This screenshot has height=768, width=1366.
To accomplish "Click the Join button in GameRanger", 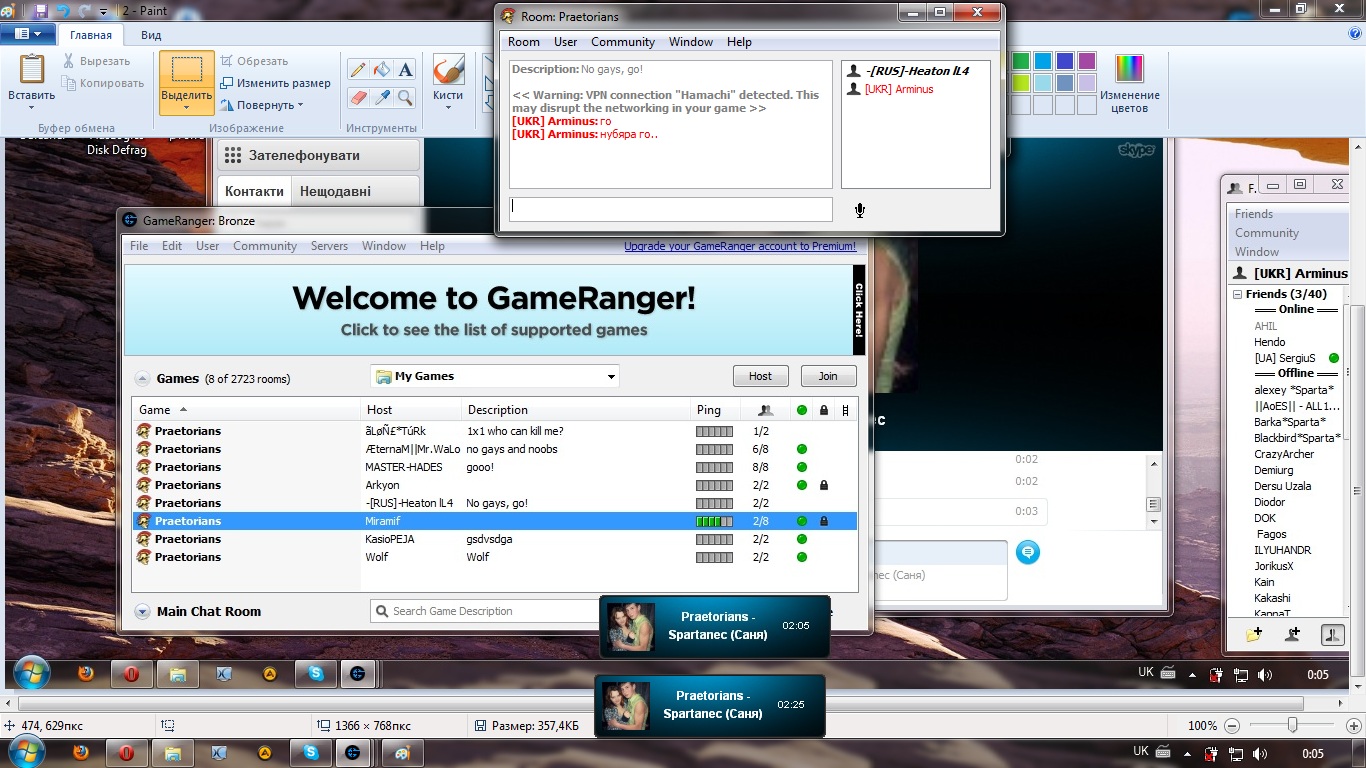I will point(828,376).
